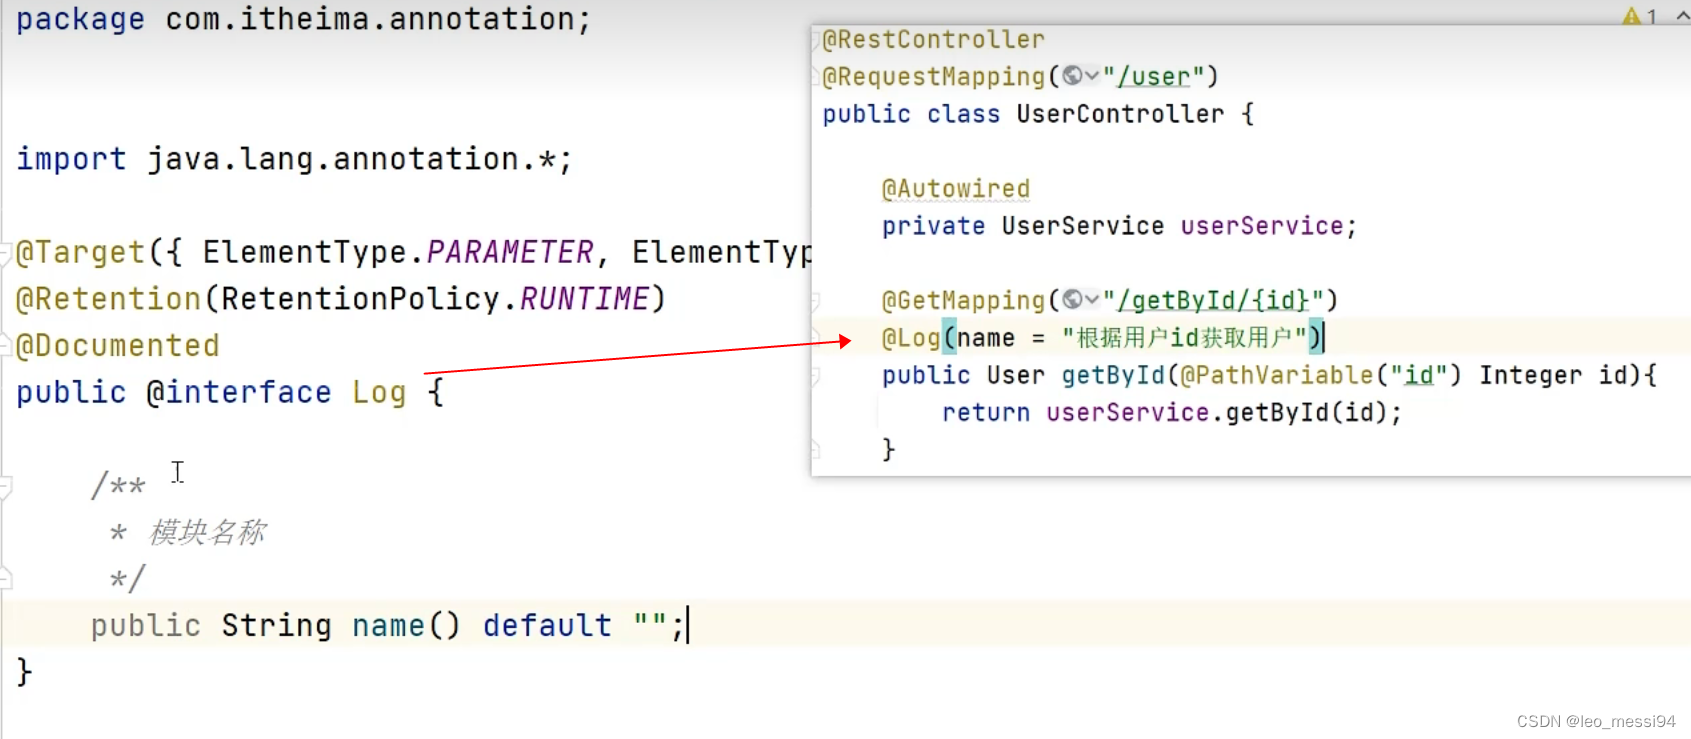
Task: Click the @GetMapping annotation name
Action: click(964, 300)
